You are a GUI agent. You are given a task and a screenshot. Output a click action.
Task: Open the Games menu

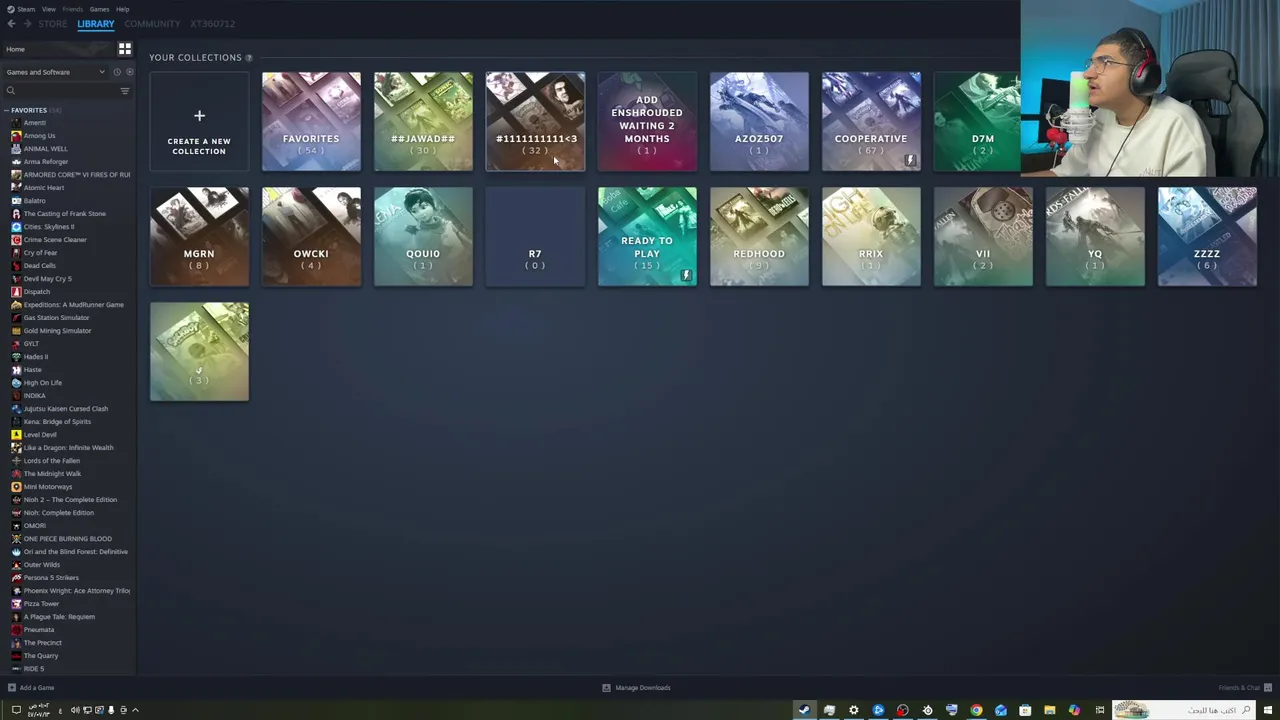99,9
